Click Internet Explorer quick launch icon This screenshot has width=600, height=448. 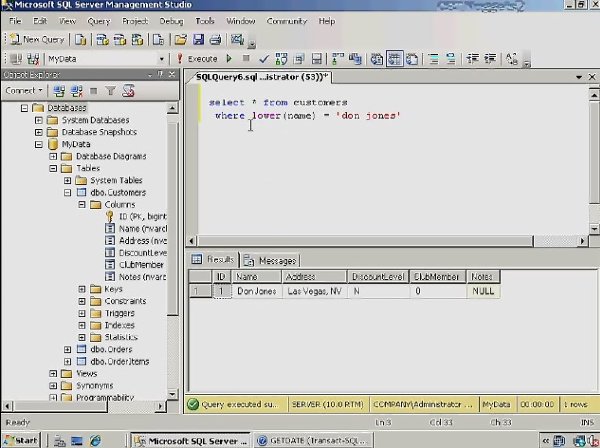pyautogui.click(x=95, y=441)
